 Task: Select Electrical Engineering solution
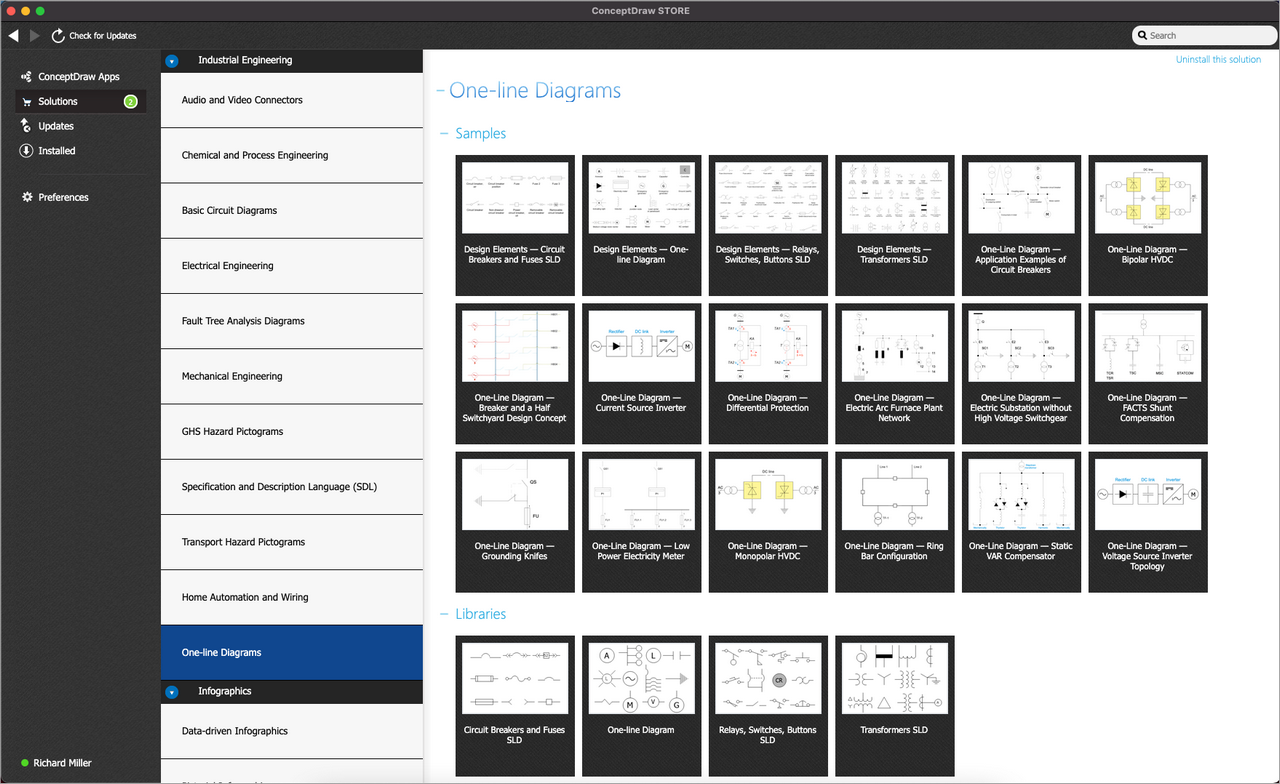(x=292, y=266)
